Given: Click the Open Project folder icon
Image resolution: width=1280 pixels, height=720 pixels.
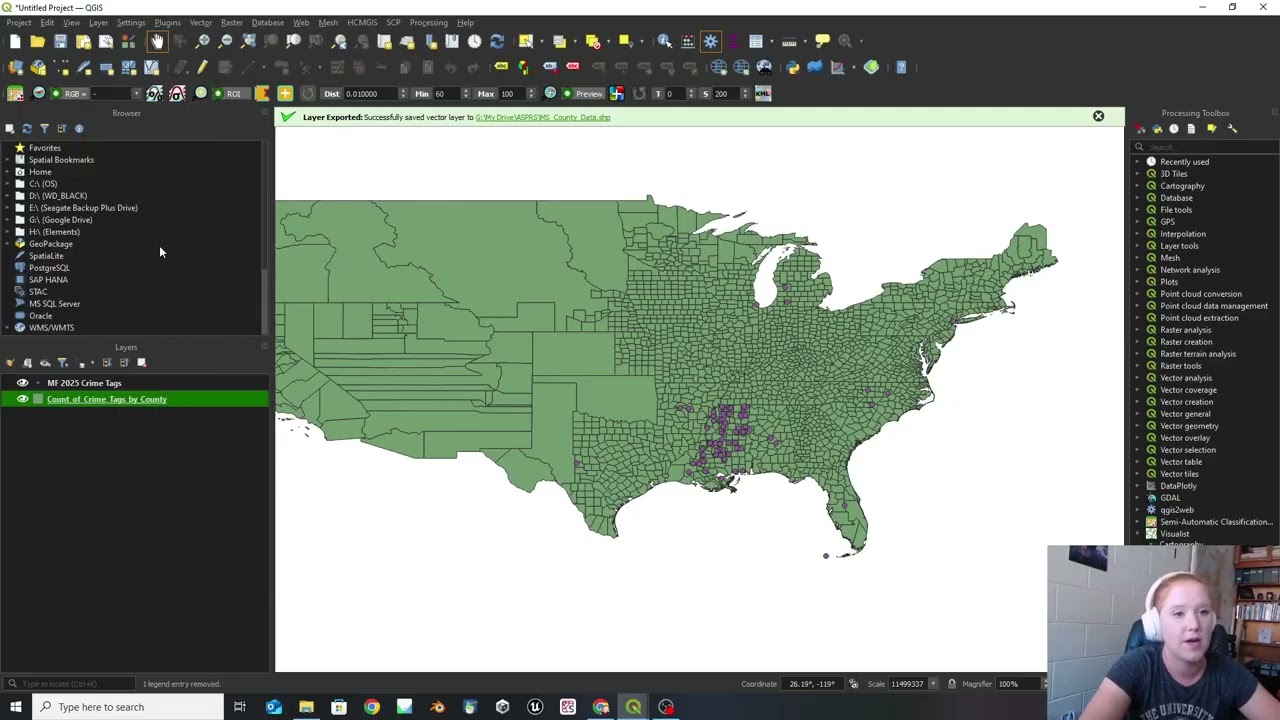Looking at the screenshot, I should (x=37, y=41).
